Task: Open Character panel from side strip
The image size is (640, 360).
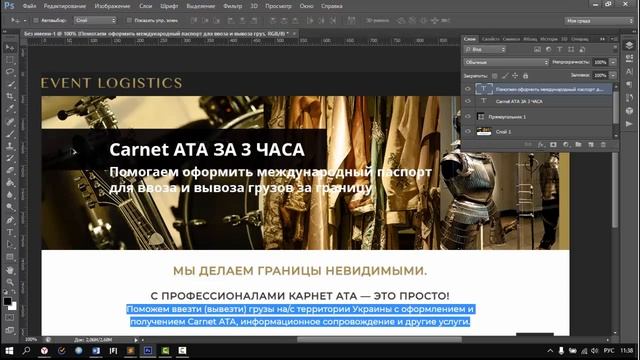Action: click(629, 71)
